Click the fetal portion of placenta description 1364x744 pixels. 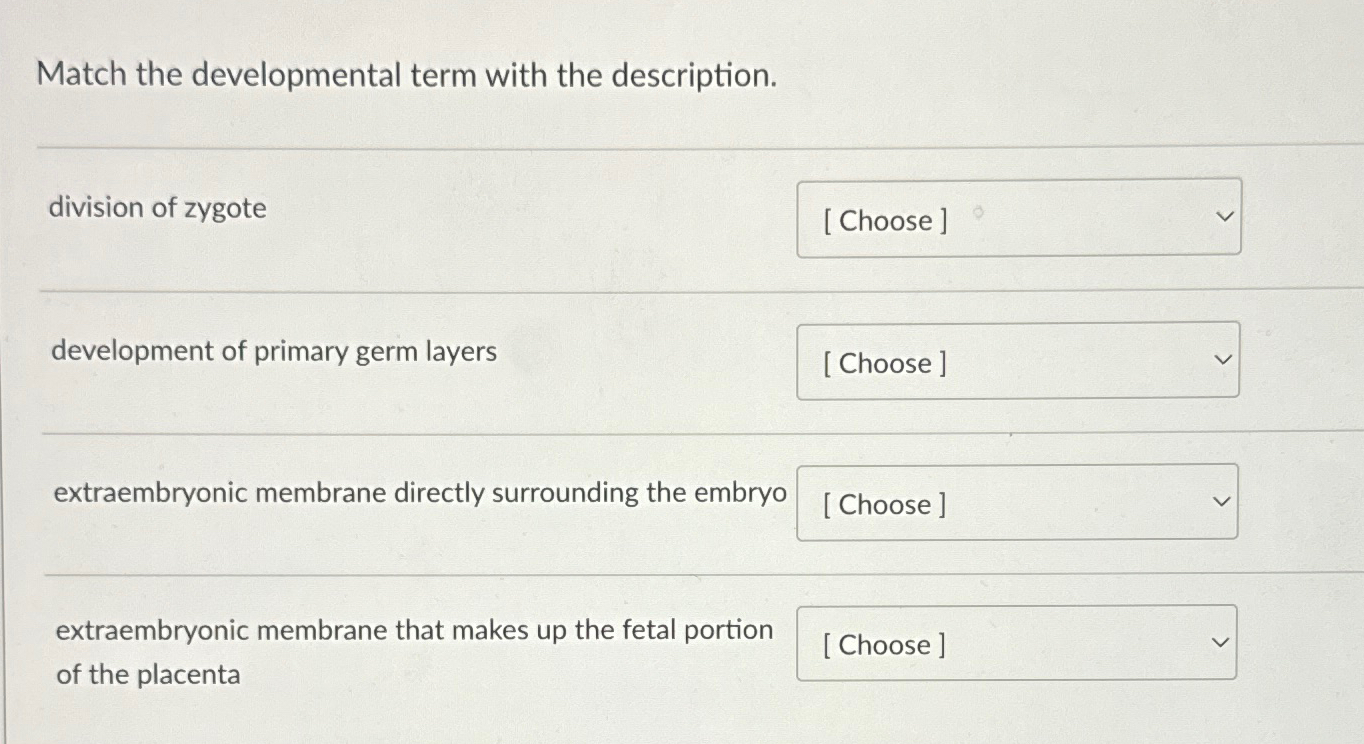[x=413, y=651]
